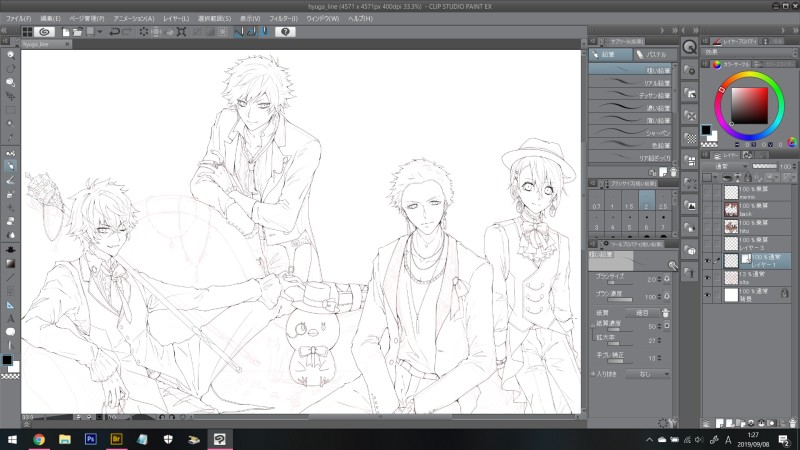This screenshot has width=800, height=450.
Task: Click the 紙質 button labeled 細目
Action: point(642,312)
